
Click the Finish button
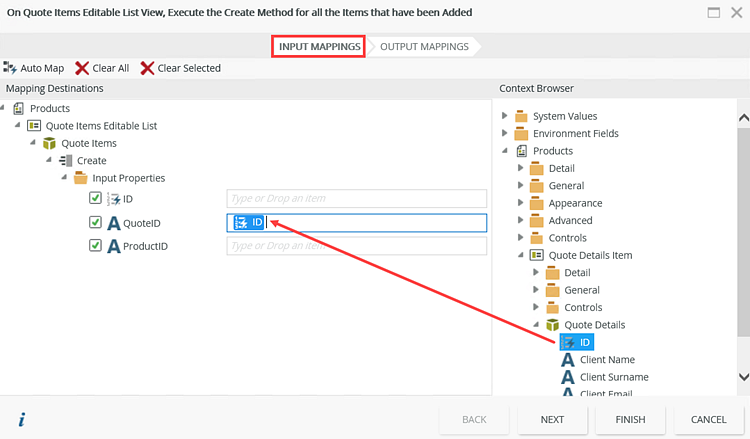click(630, 419)
